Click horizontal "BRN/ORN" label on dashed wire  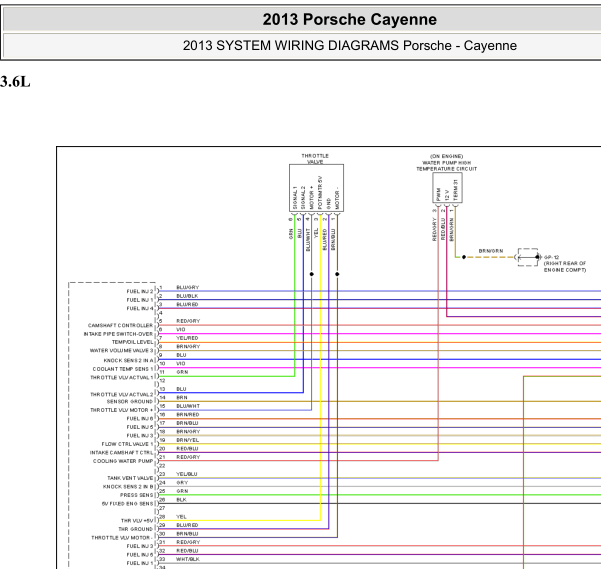click(x=491, y=251)
